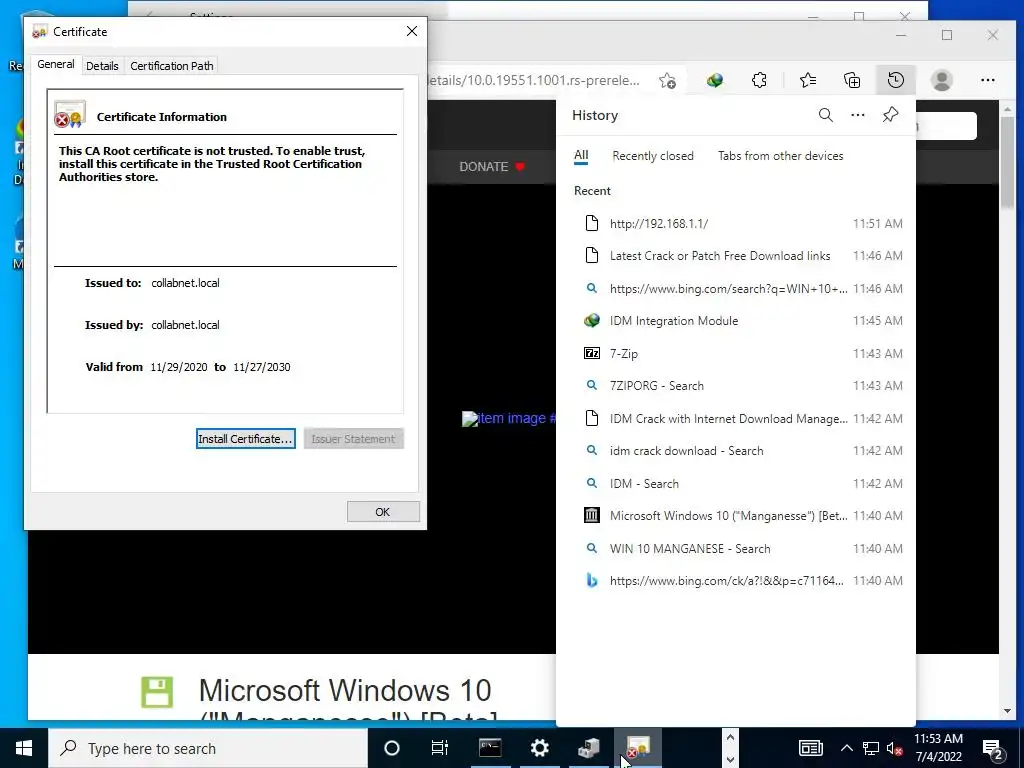Screen dimensions: 1024x768
Task: Select the General tab
Action: pos(56,64)
